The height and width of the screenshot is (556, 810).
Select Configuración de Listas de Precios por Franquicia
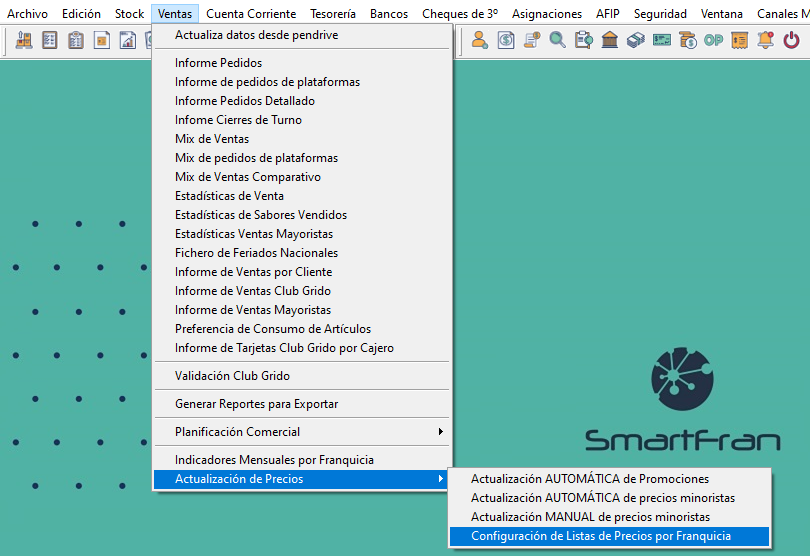coord(600,536)
